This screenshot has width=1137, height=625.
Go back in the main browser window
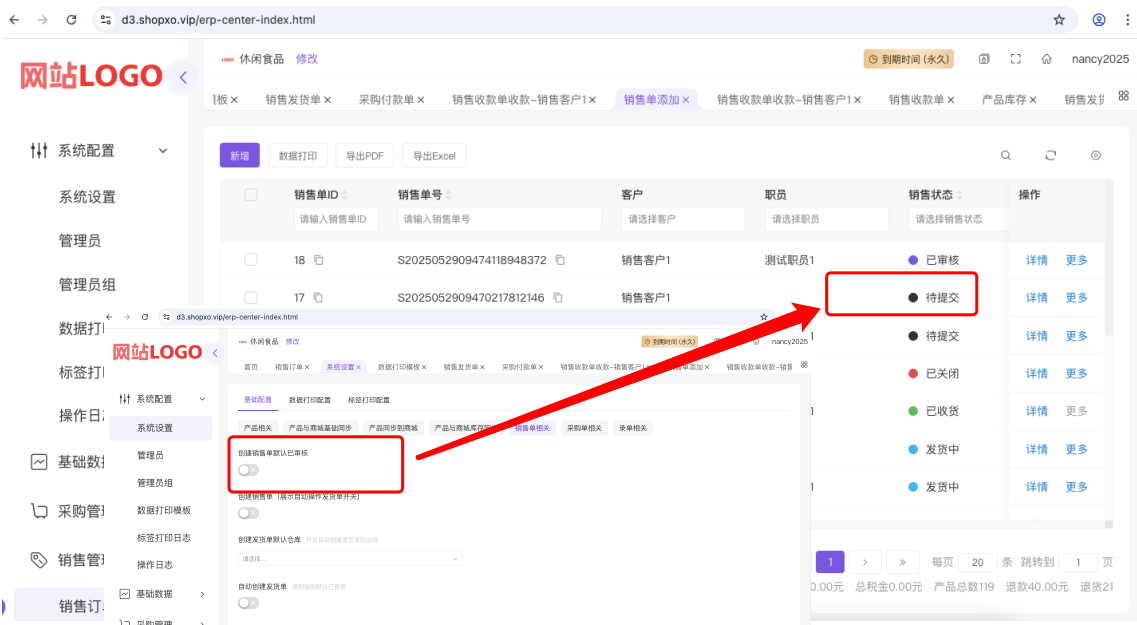tap(15, 20)
